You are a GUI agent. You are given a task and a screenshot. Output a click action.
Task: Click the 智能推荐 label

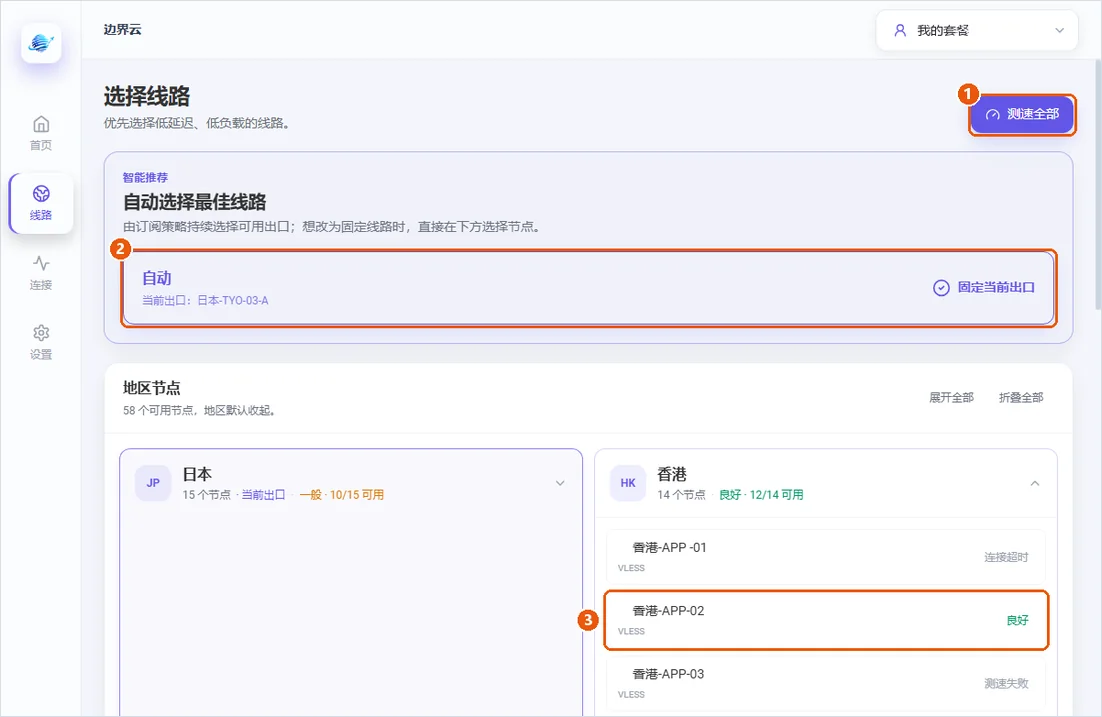point(145,178)
